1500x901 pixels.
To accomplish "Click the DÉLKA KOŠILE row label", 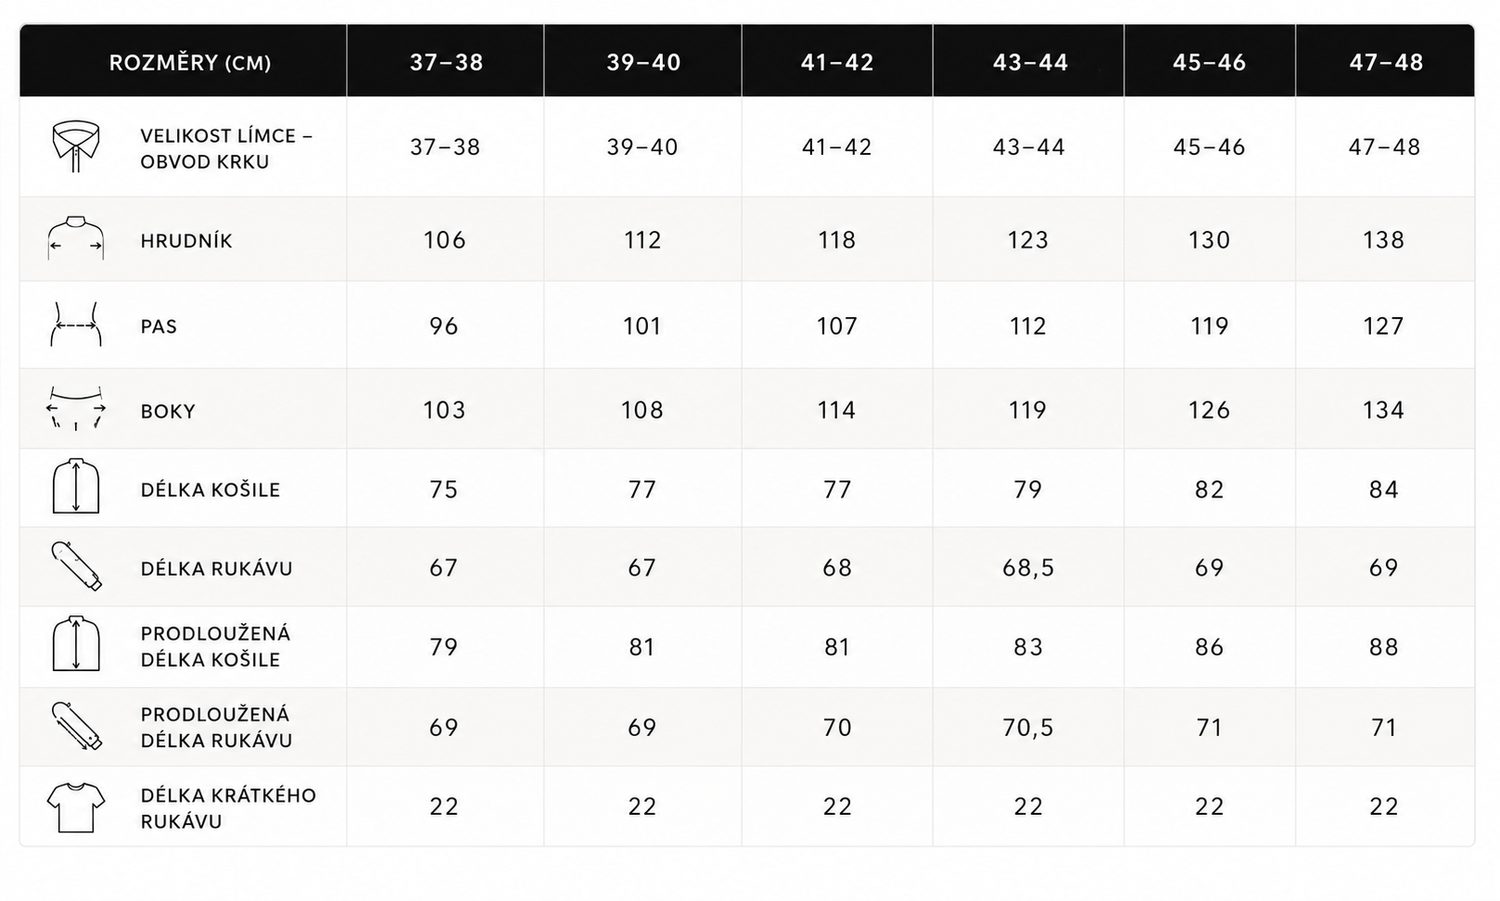I will (210, 490).
